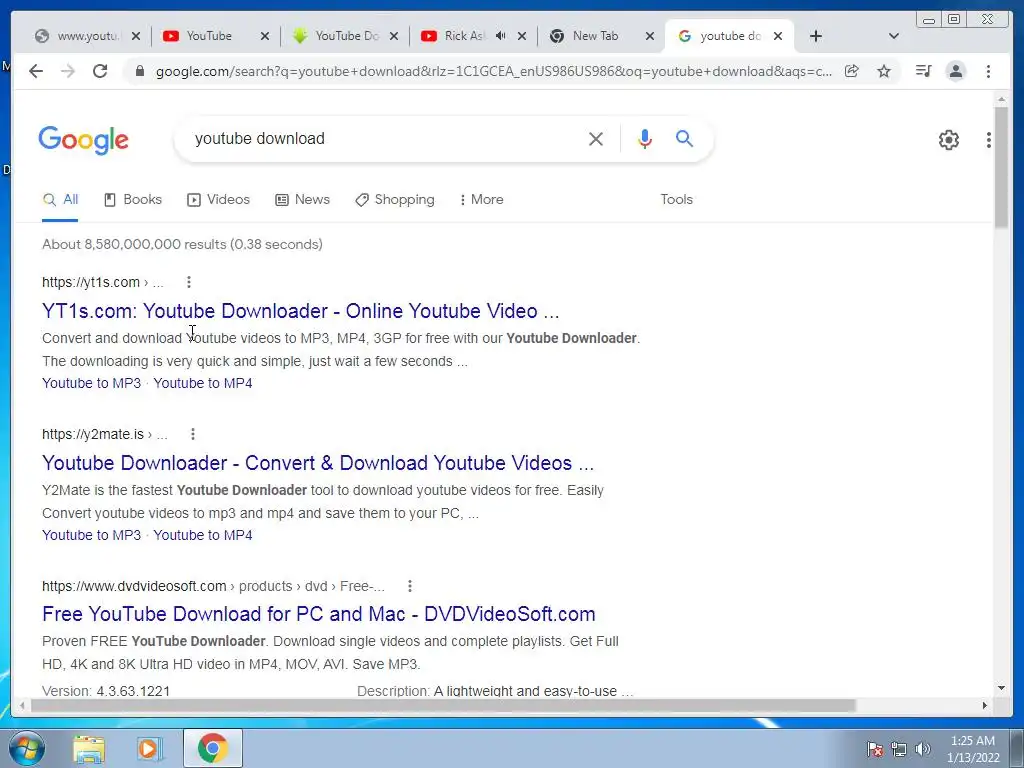Switch to the Rick As... tab
The image size is (1024, 768).
(x=465, y=36)
